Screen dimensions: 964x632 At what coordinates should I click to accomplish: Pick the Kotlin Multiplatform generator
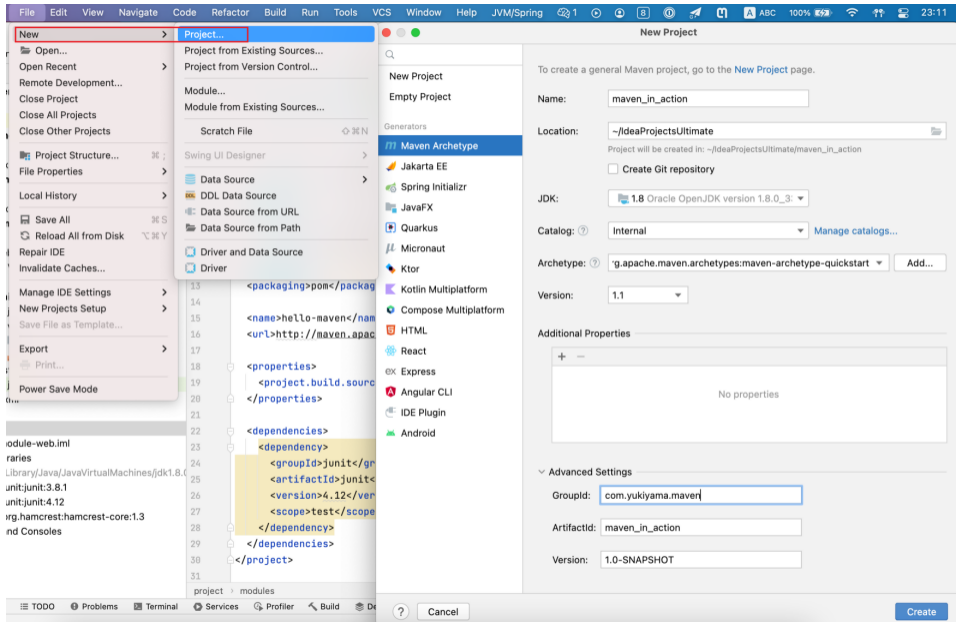[450, 289]
